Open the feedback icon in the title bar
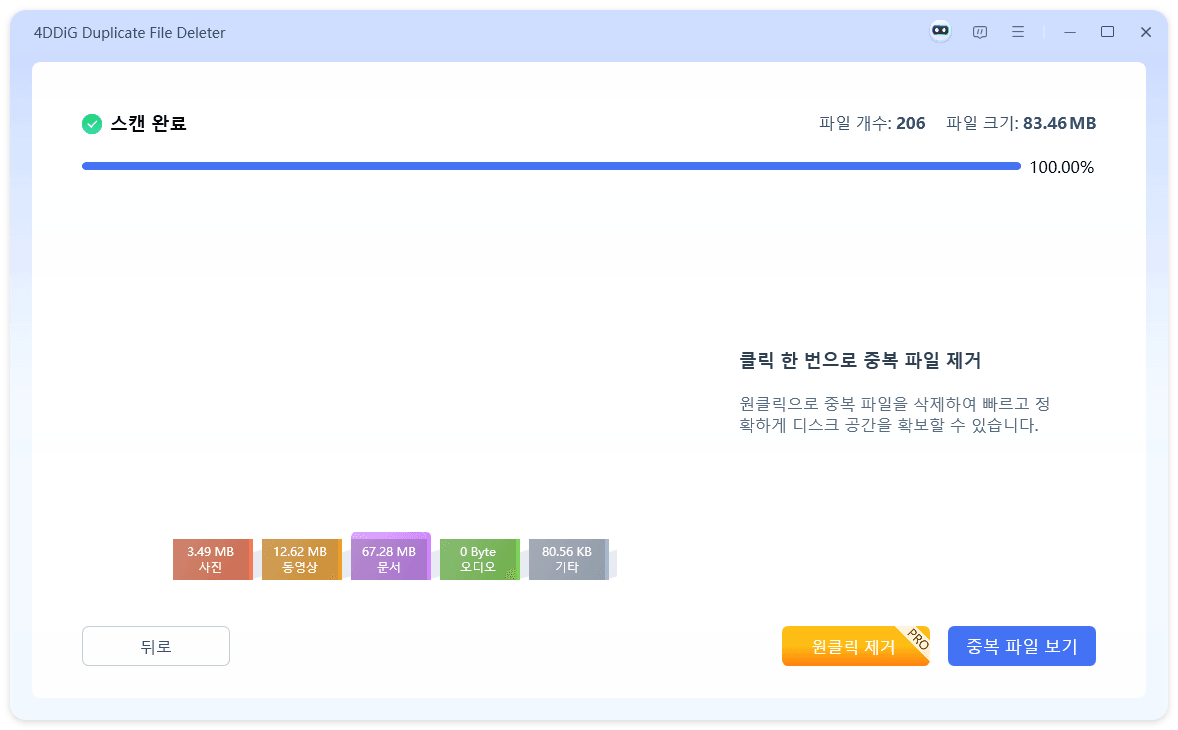Viewport: 1178px width, 730px height. 980,31
